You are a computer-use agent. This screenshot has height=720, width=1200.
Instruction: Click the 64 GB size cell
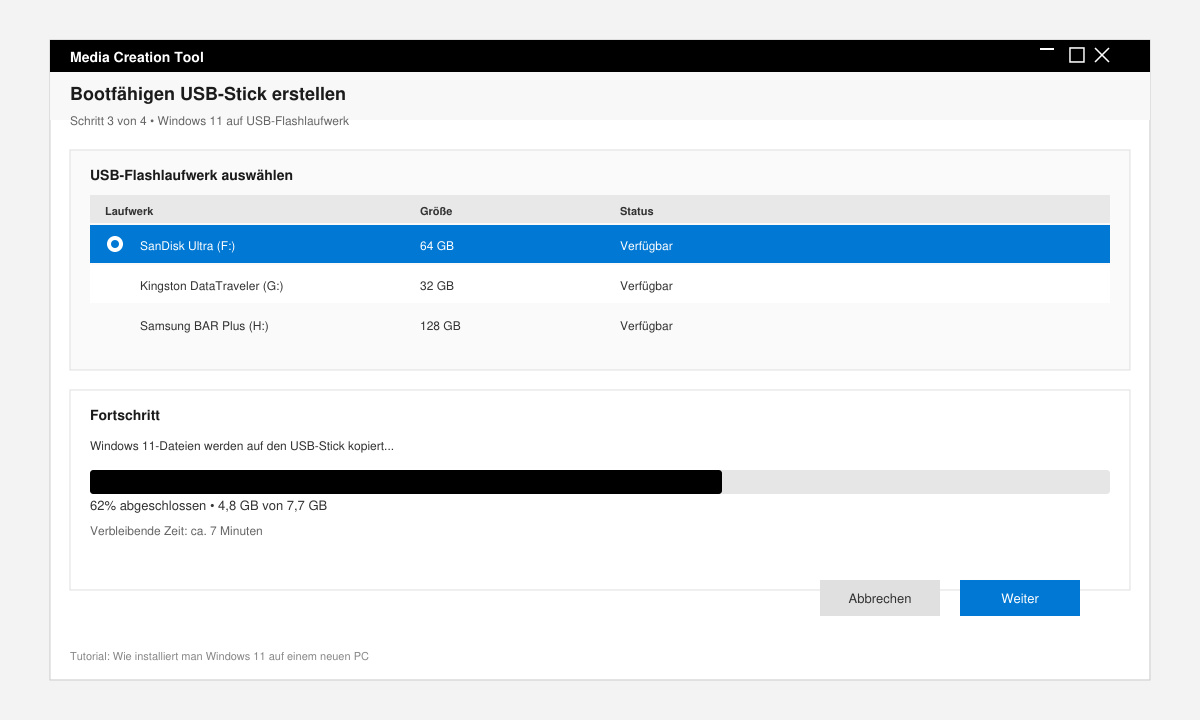(x=437, y=245)
